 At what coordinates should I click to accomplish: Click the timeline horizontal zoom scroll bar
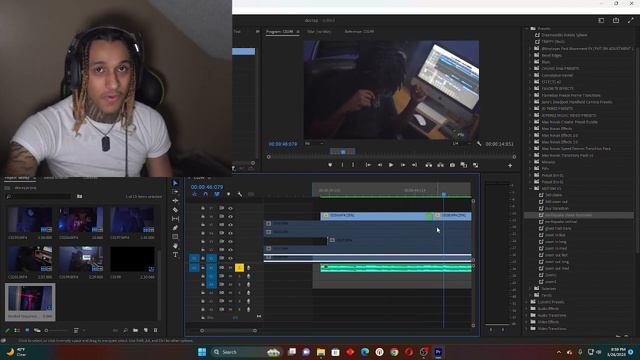tap(228, 330)
